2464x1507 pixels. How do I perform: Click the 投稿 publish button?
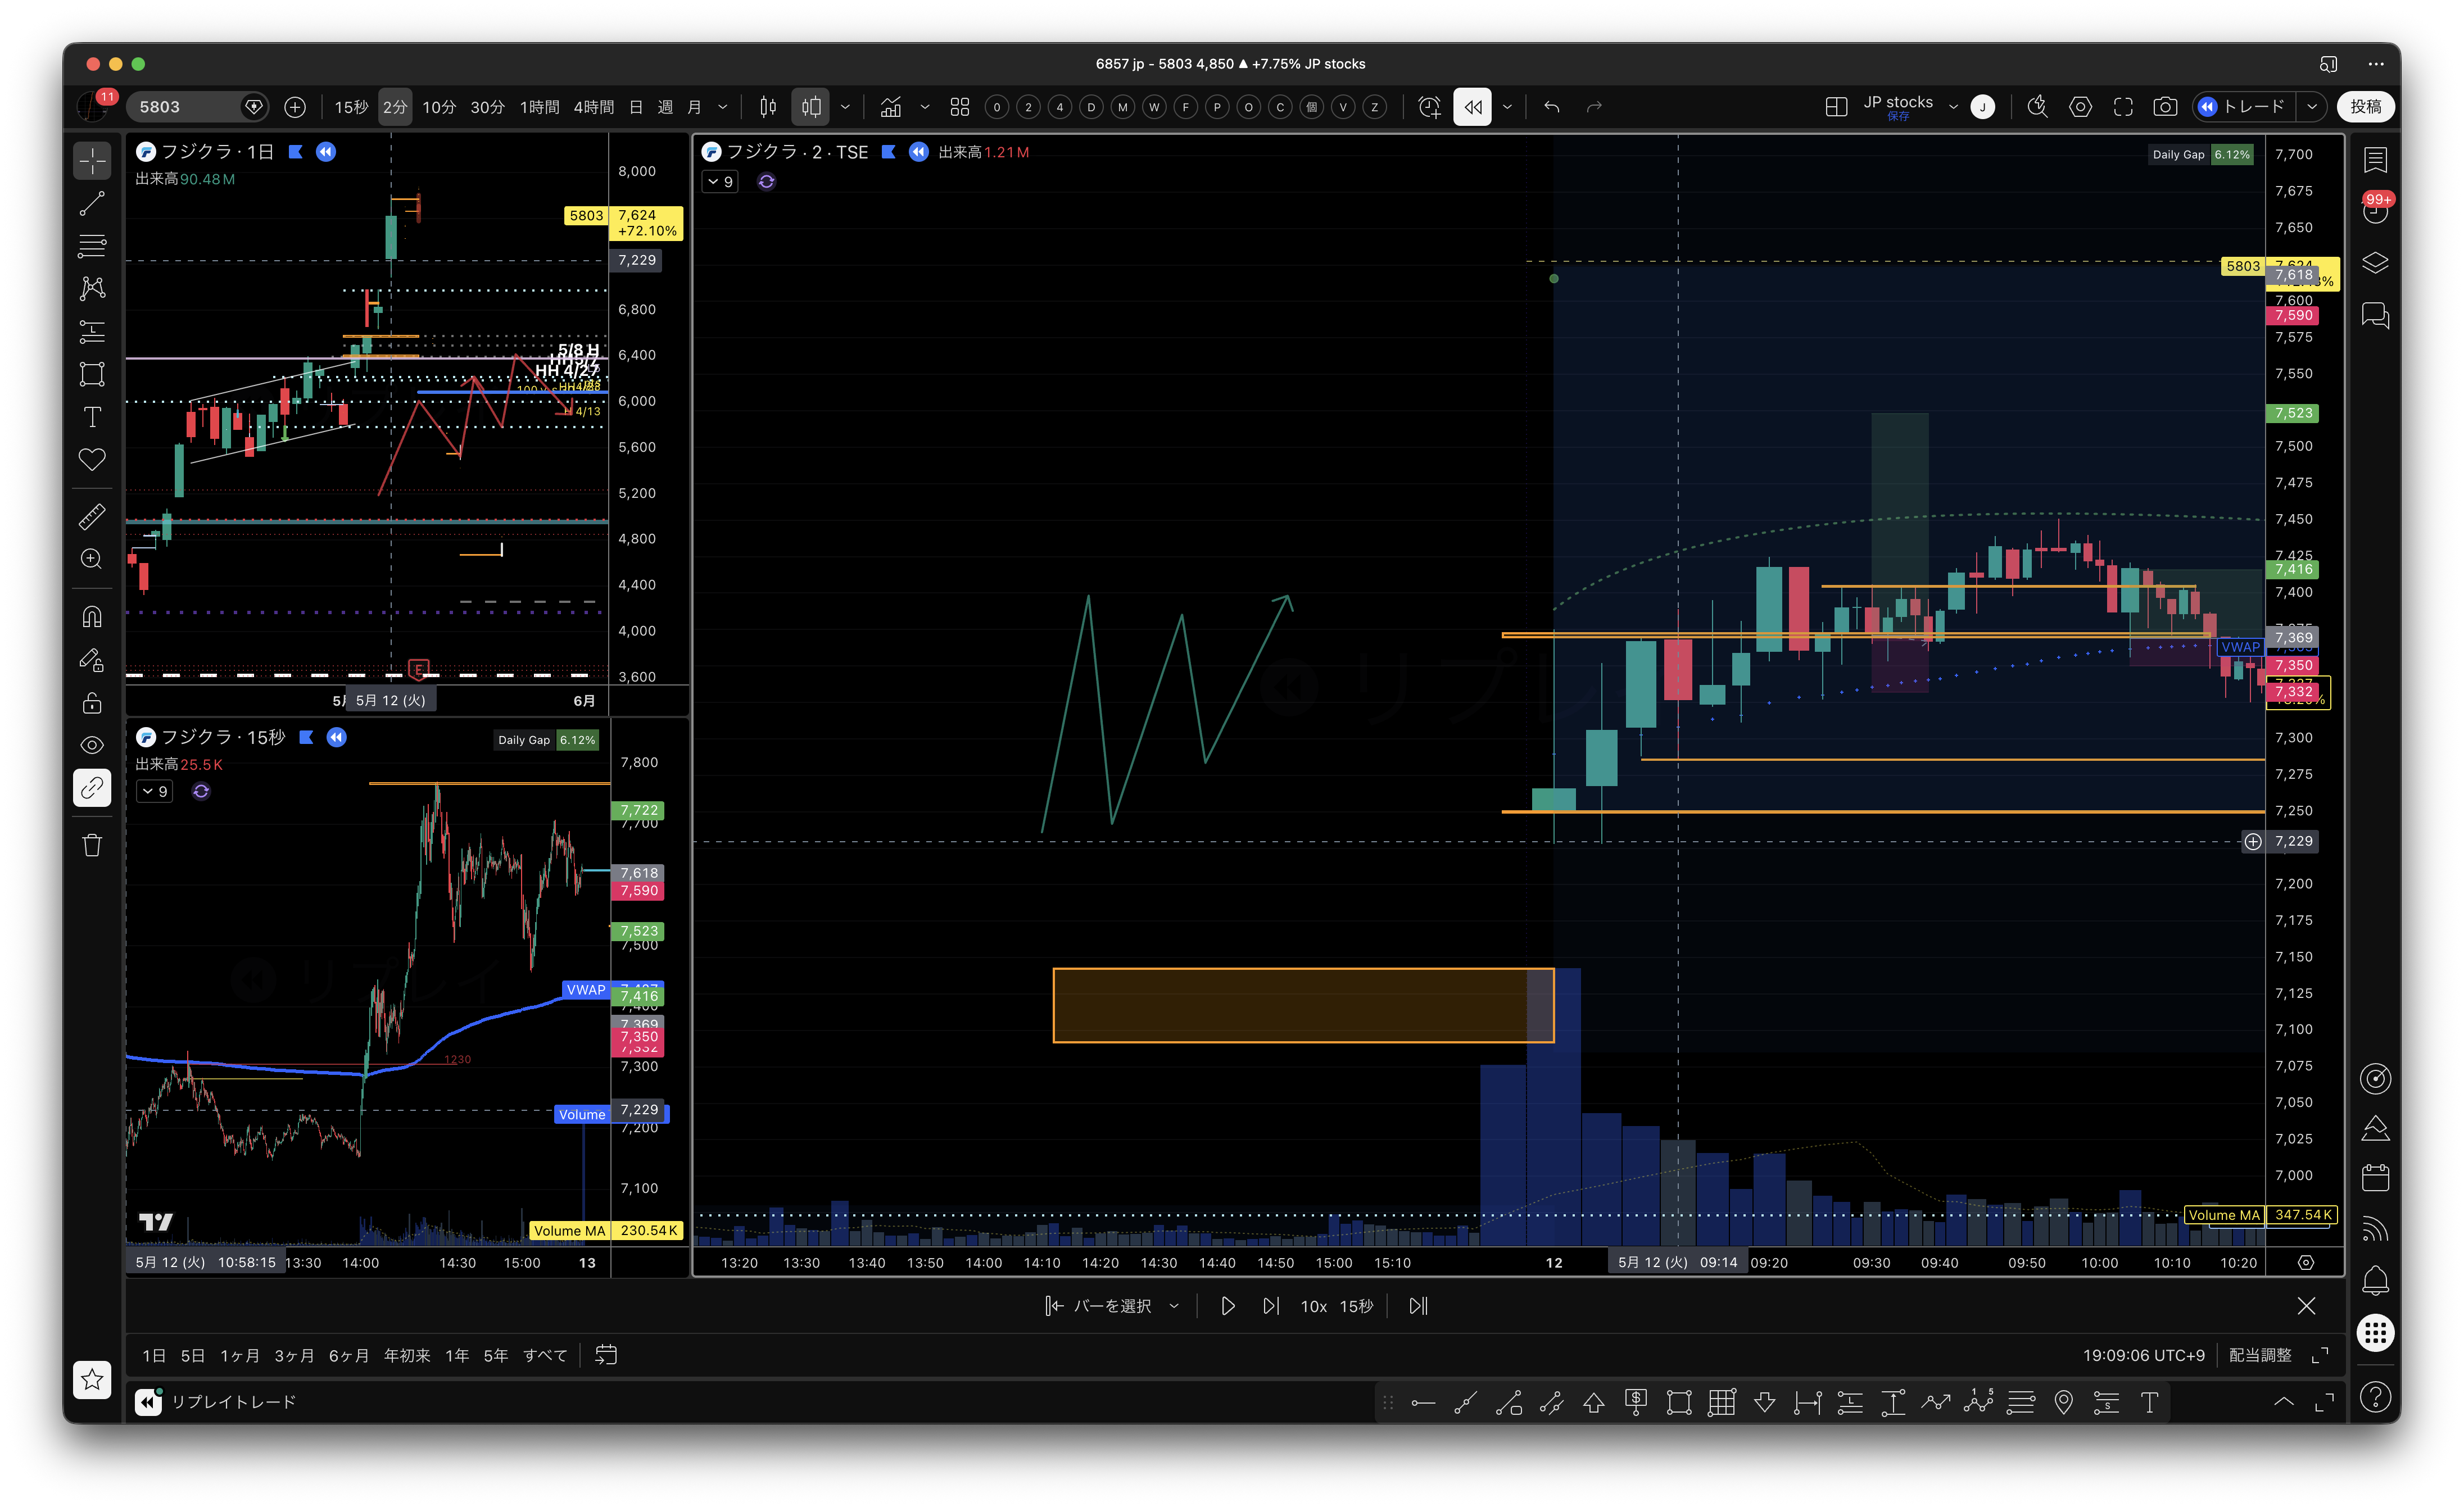[2366, 107]
